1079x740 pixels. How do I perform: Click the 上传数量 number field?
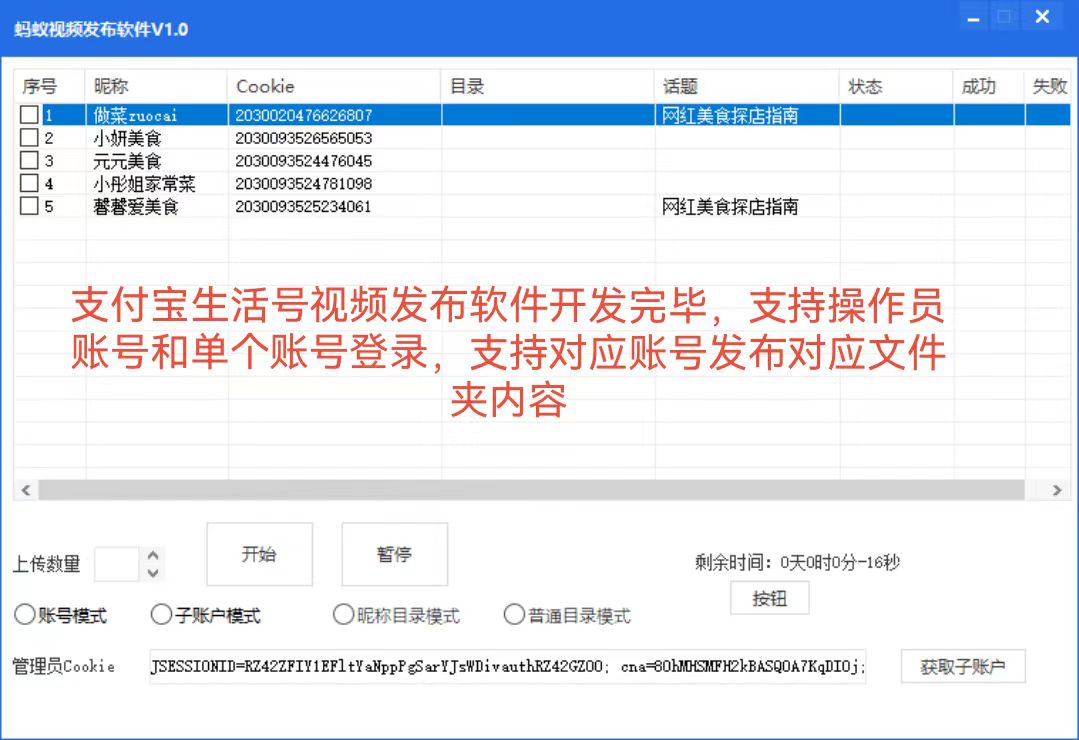pyautogui.click(x=117, y=564)
